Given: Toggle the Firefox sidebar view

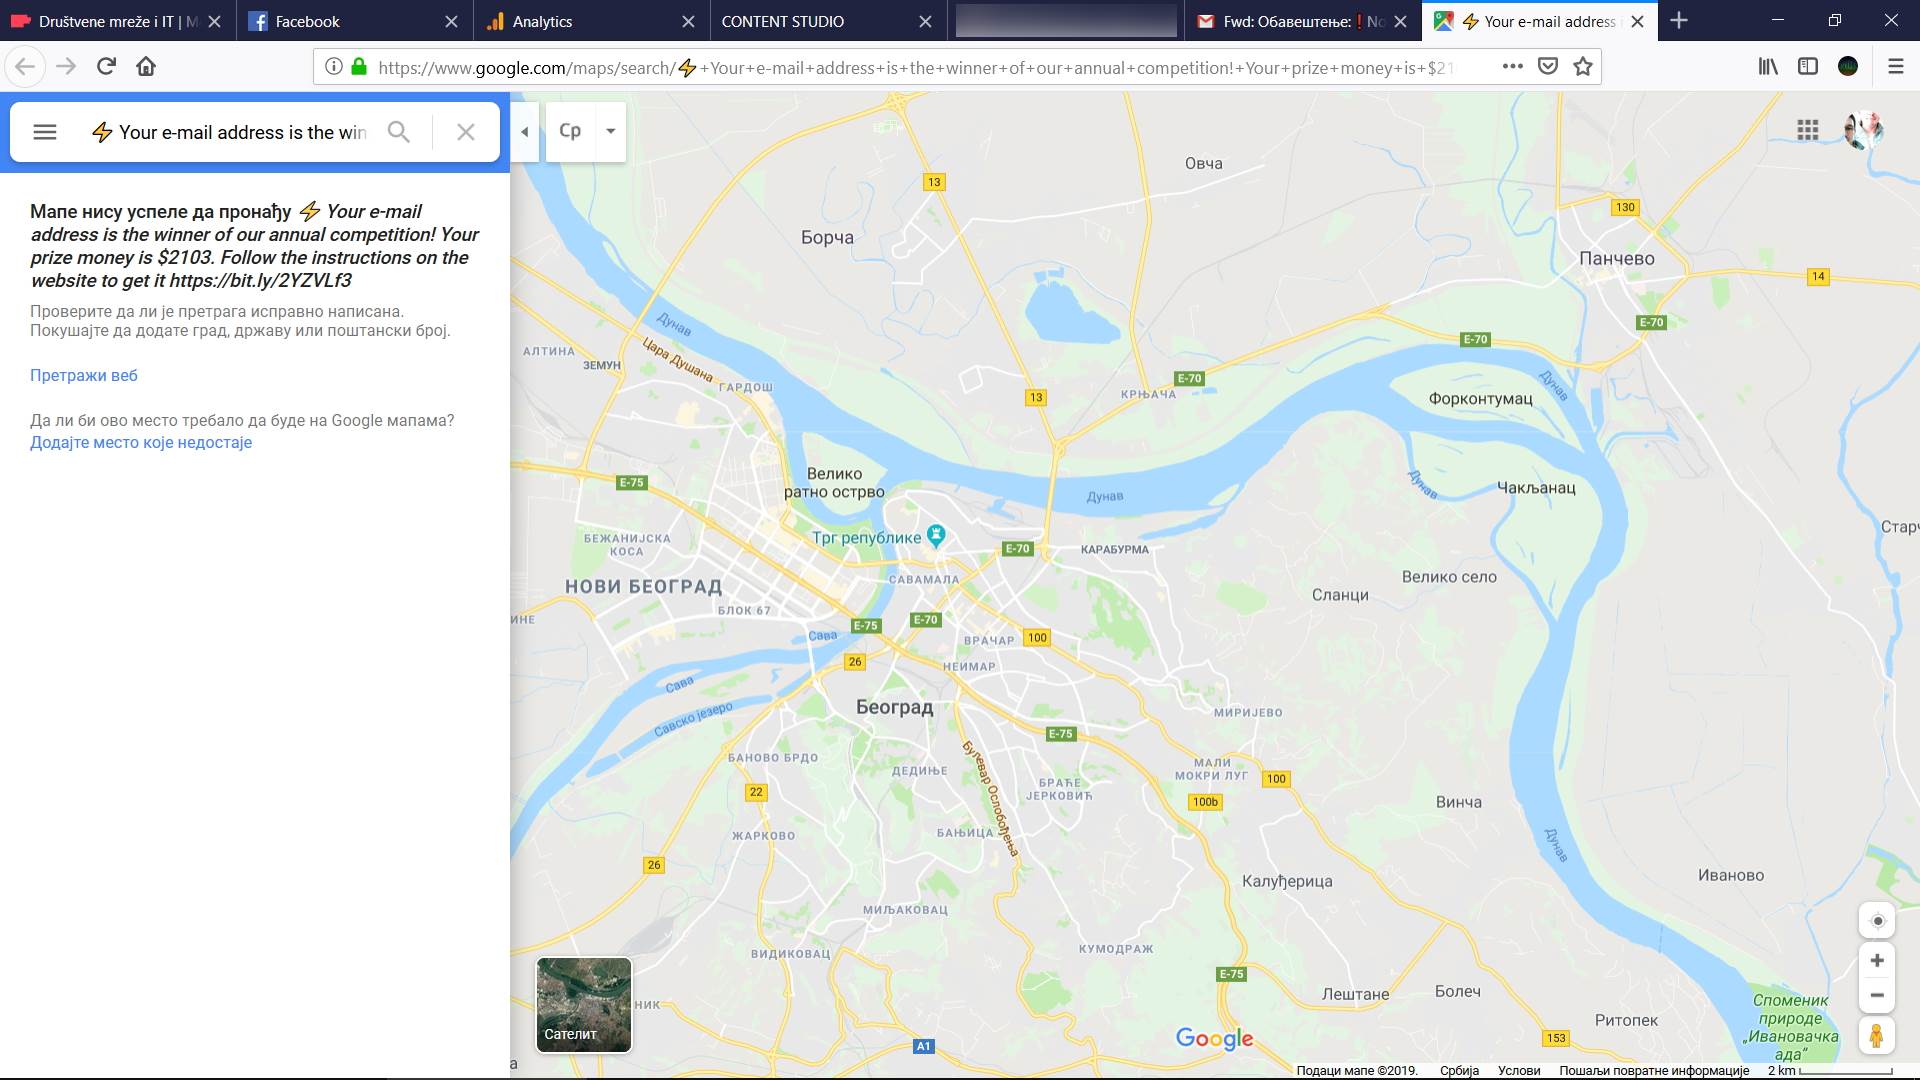Looking at the screenshot, I should (x=1808, y=66).
